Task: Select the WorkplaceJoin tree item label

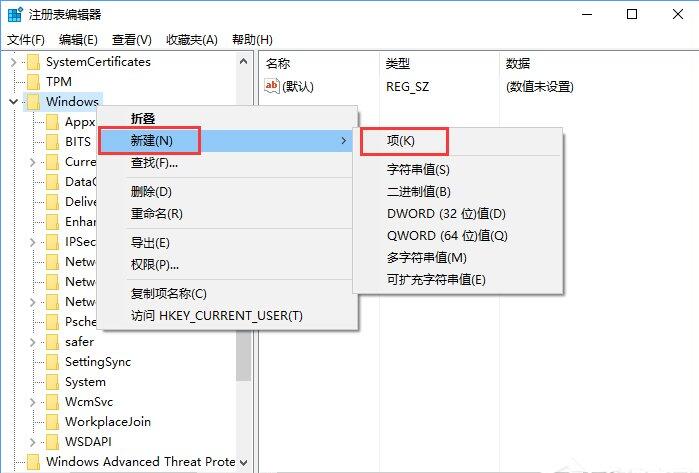Action: [108, 422]
